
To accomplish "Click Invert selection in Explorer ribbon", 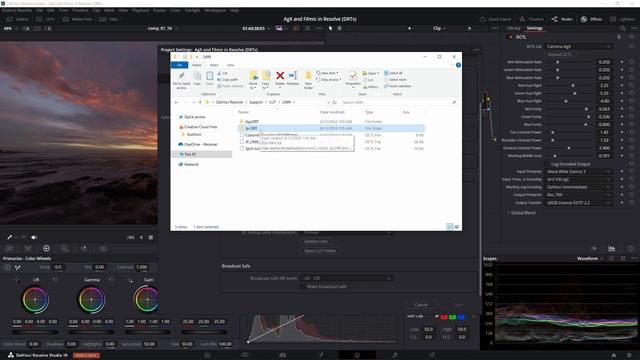I will [x=398, y=86].
